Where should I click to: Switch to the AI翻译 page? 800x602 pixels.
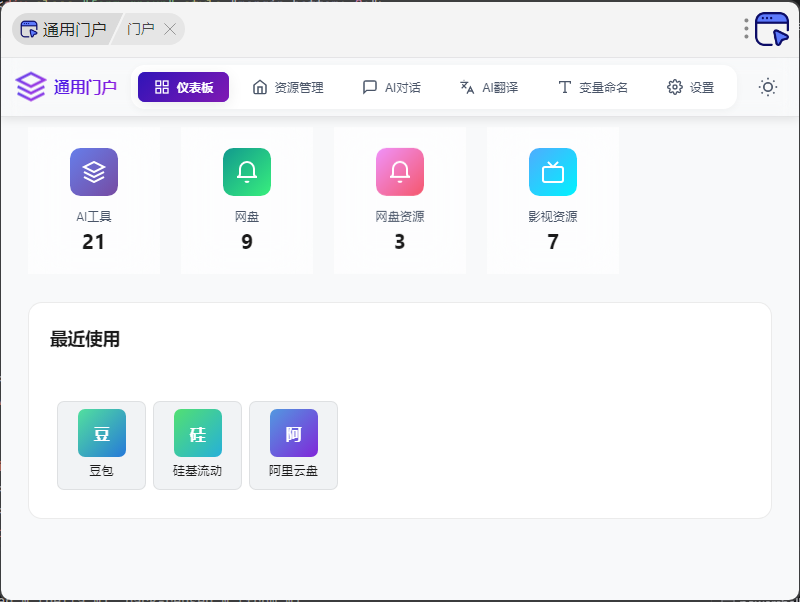pos(488,87)
